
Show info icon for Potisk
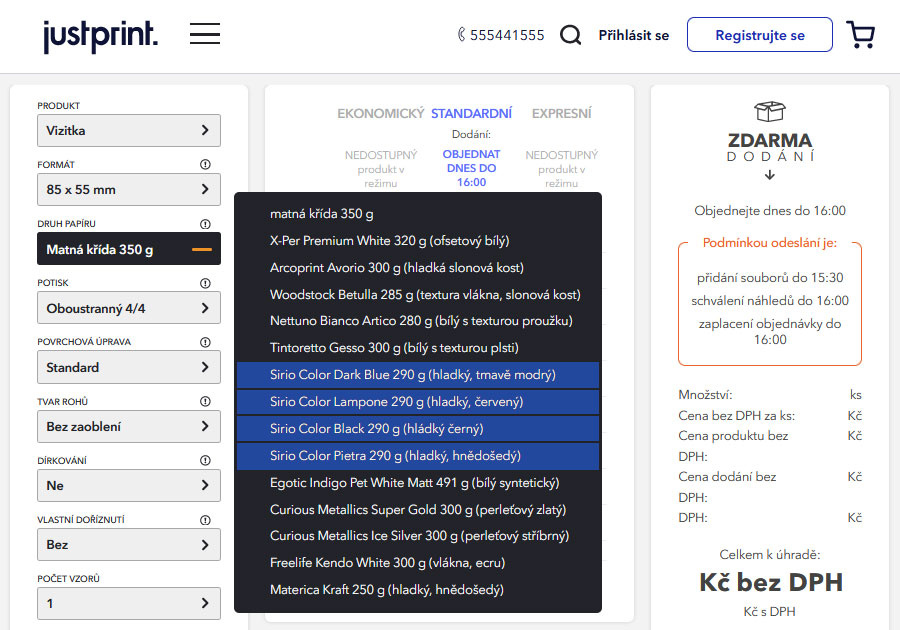click(205, 283)
